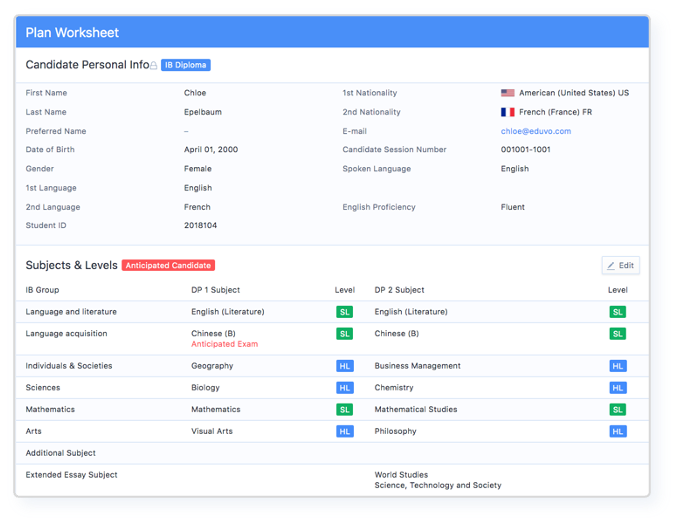Click the Chemistry subject cell
The width and height of the screenshot is (678, 526).
tap(394, 388)
